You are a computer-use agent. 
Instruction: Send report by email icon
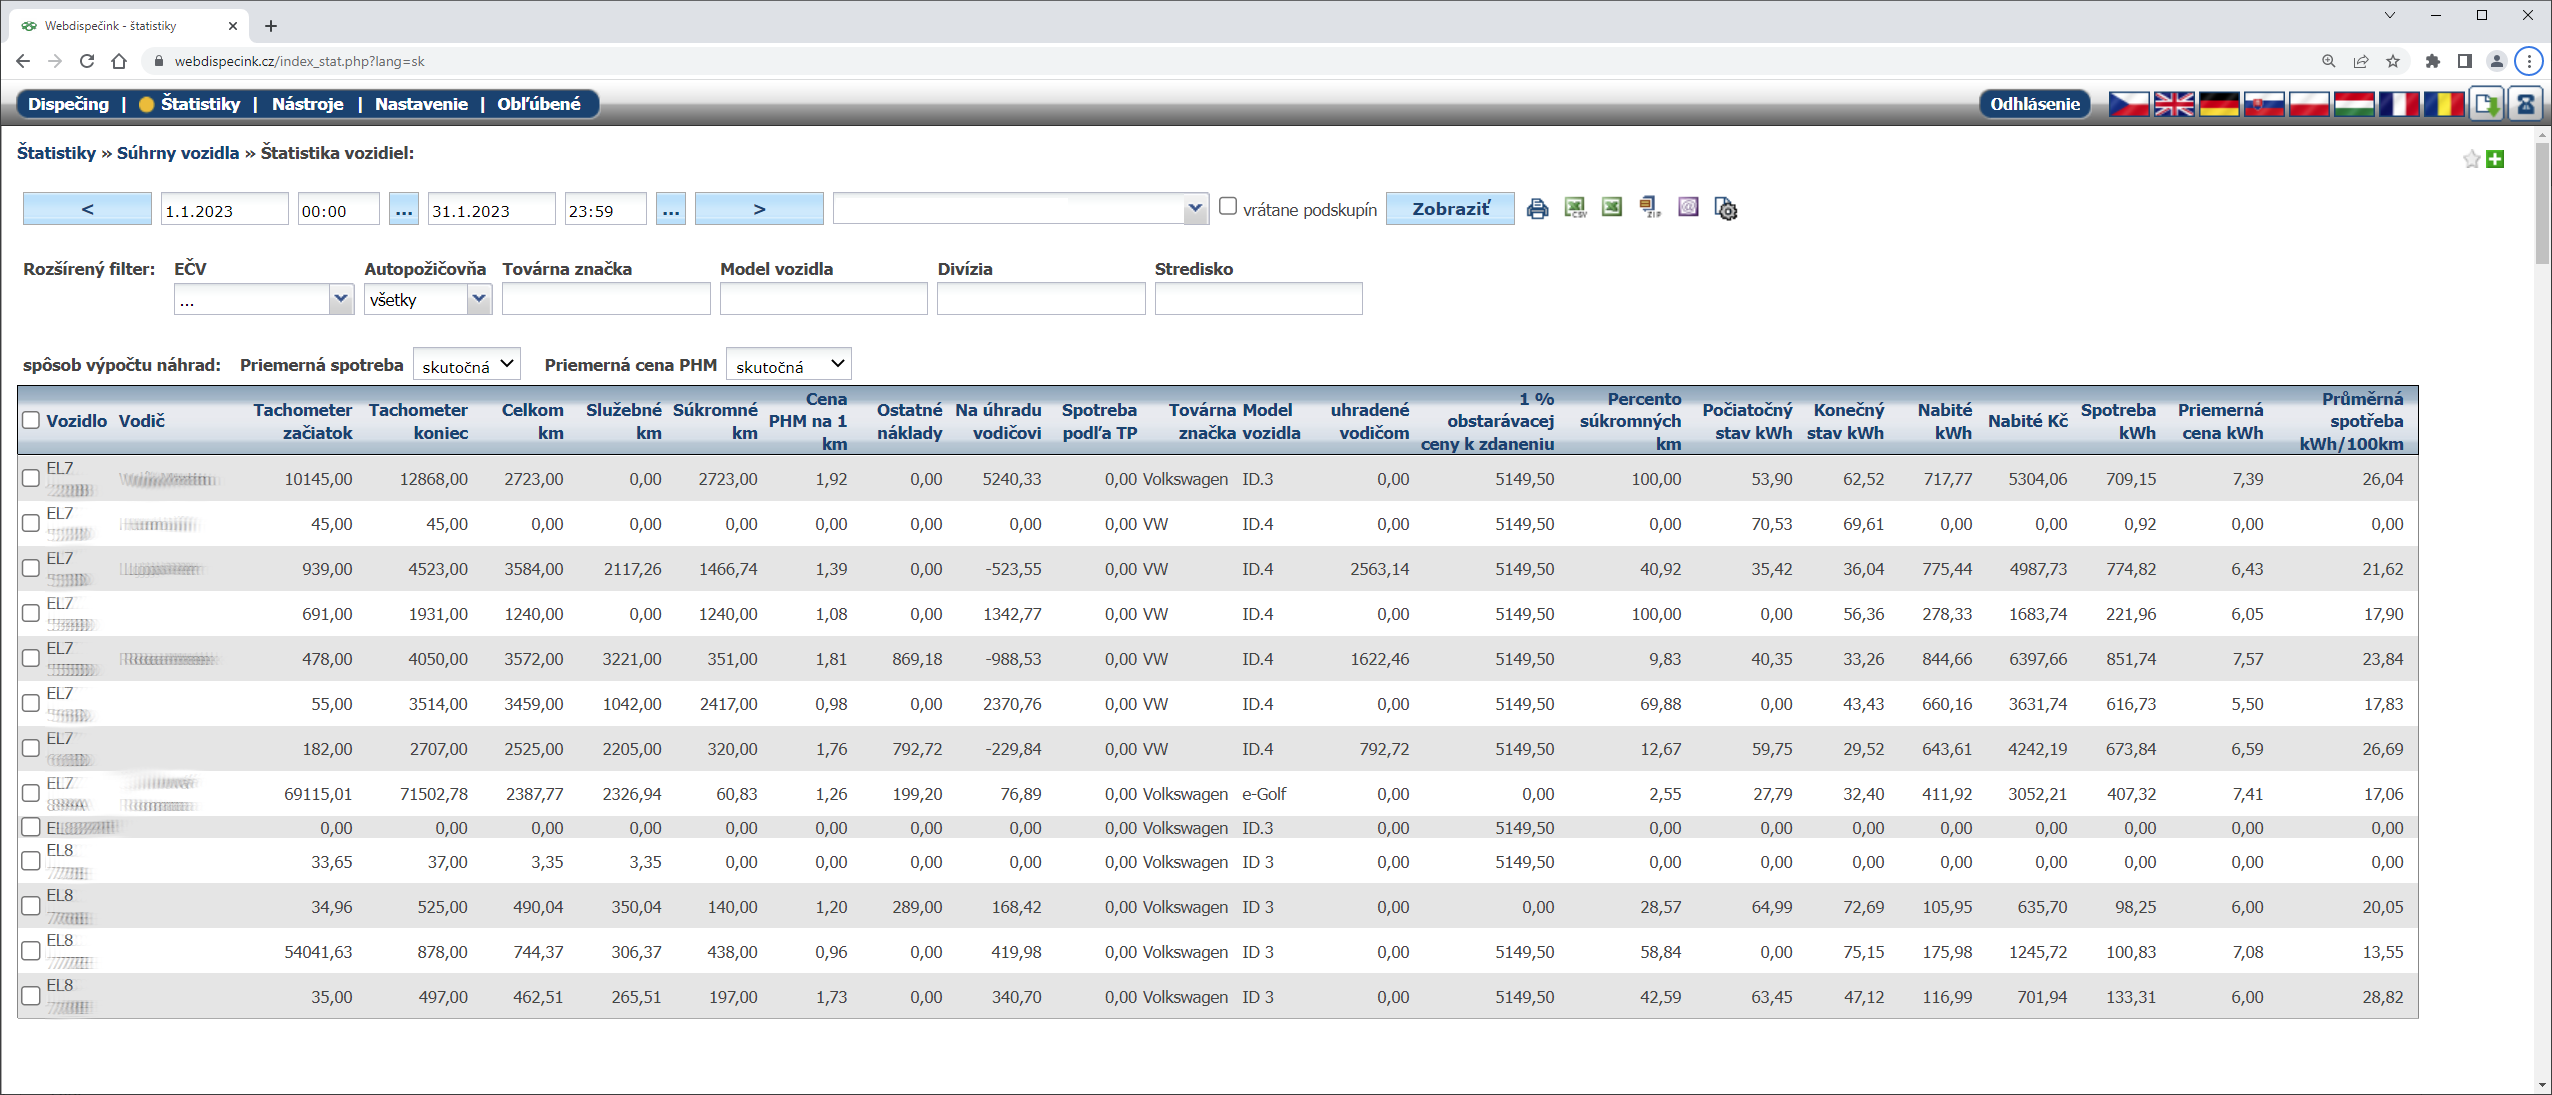pos(1688,208)
